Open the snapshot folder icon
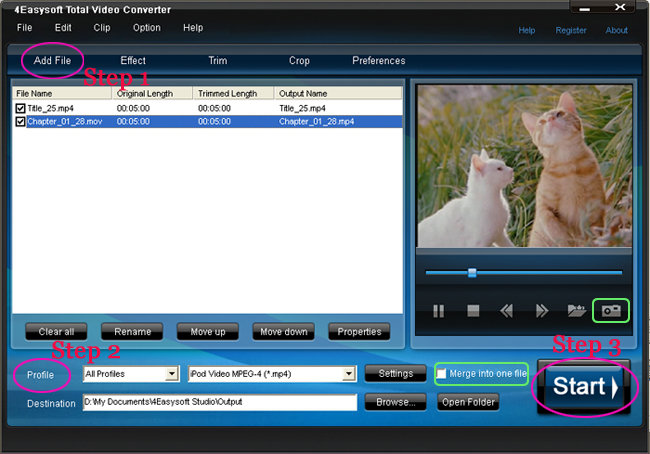 tap(577, 311)
